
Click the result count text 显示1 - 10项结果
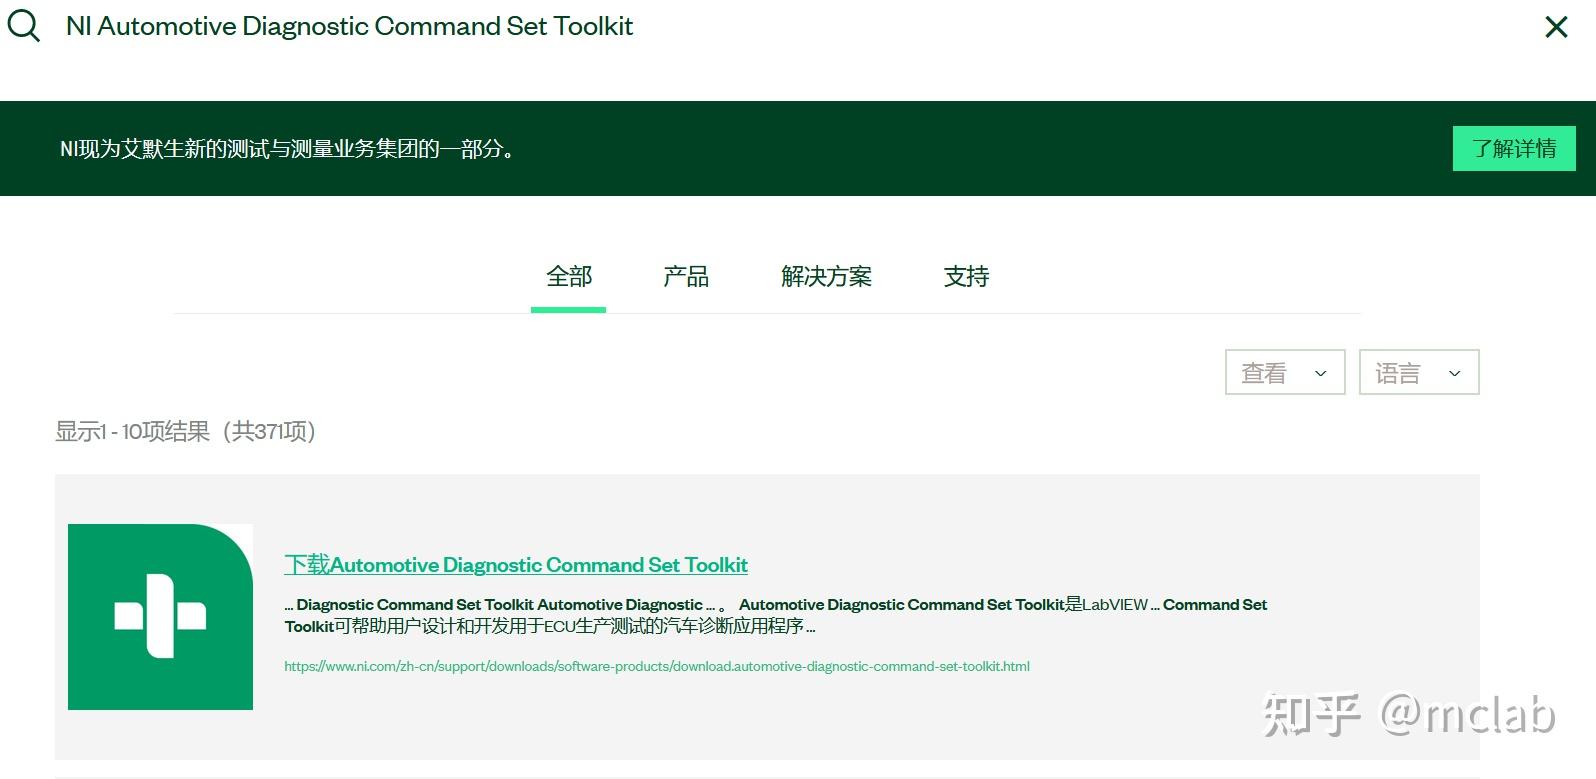pyautogui.click(x=186, y=431)
